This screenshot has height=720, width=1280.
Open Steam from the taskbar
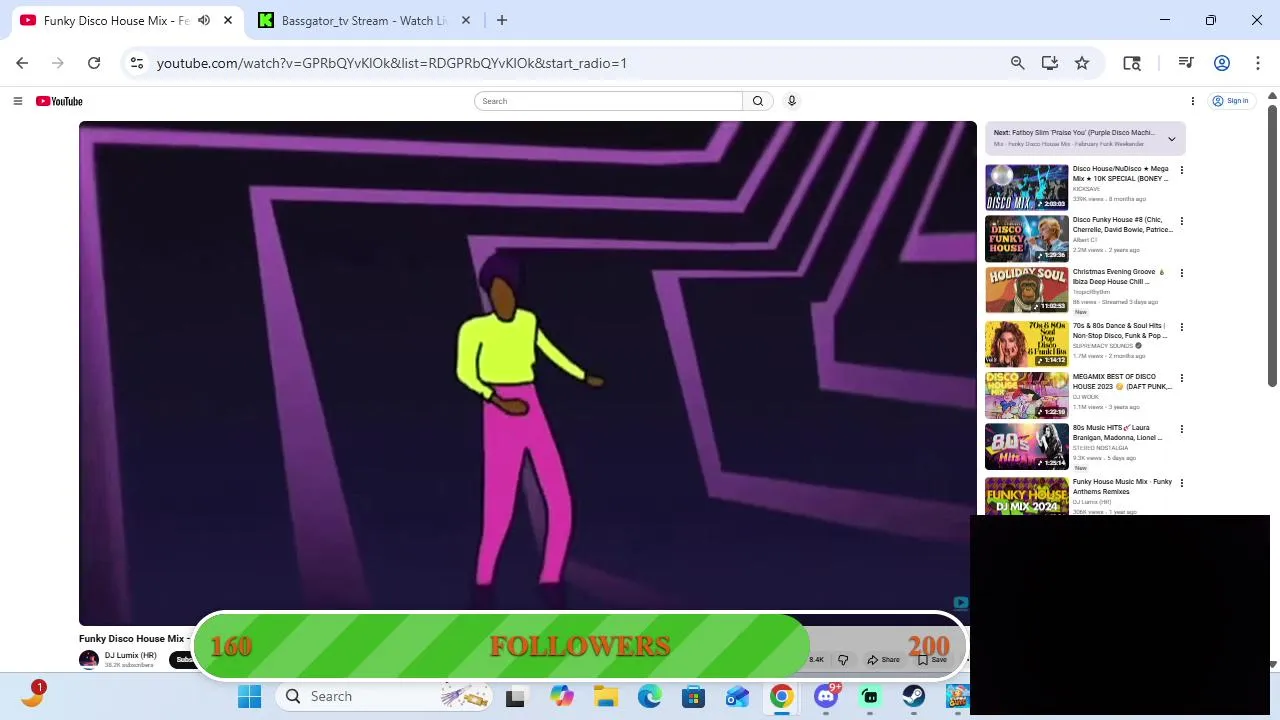point(913,696)
